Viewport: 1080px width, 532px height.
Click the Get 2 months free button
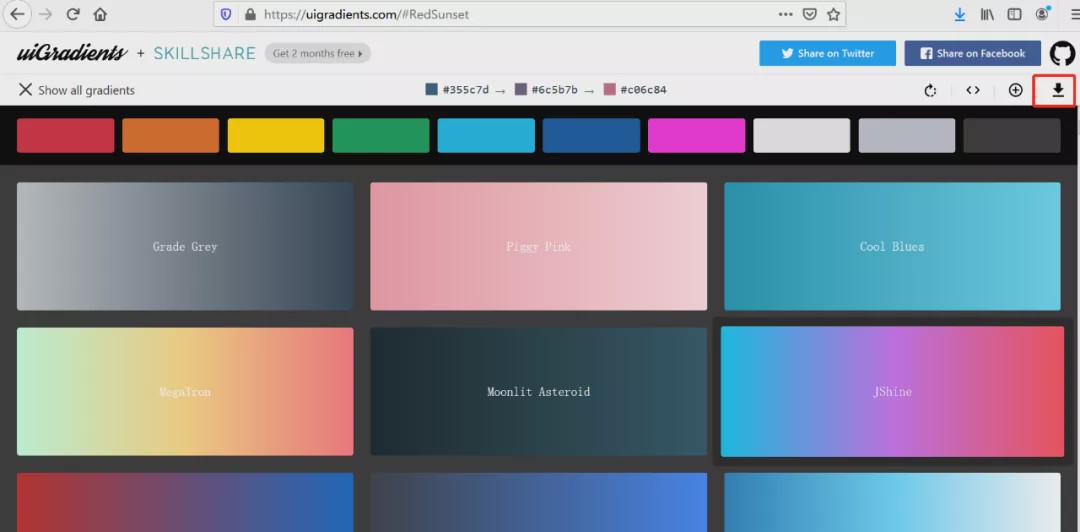pyautogui.click(x=318, y=53)
